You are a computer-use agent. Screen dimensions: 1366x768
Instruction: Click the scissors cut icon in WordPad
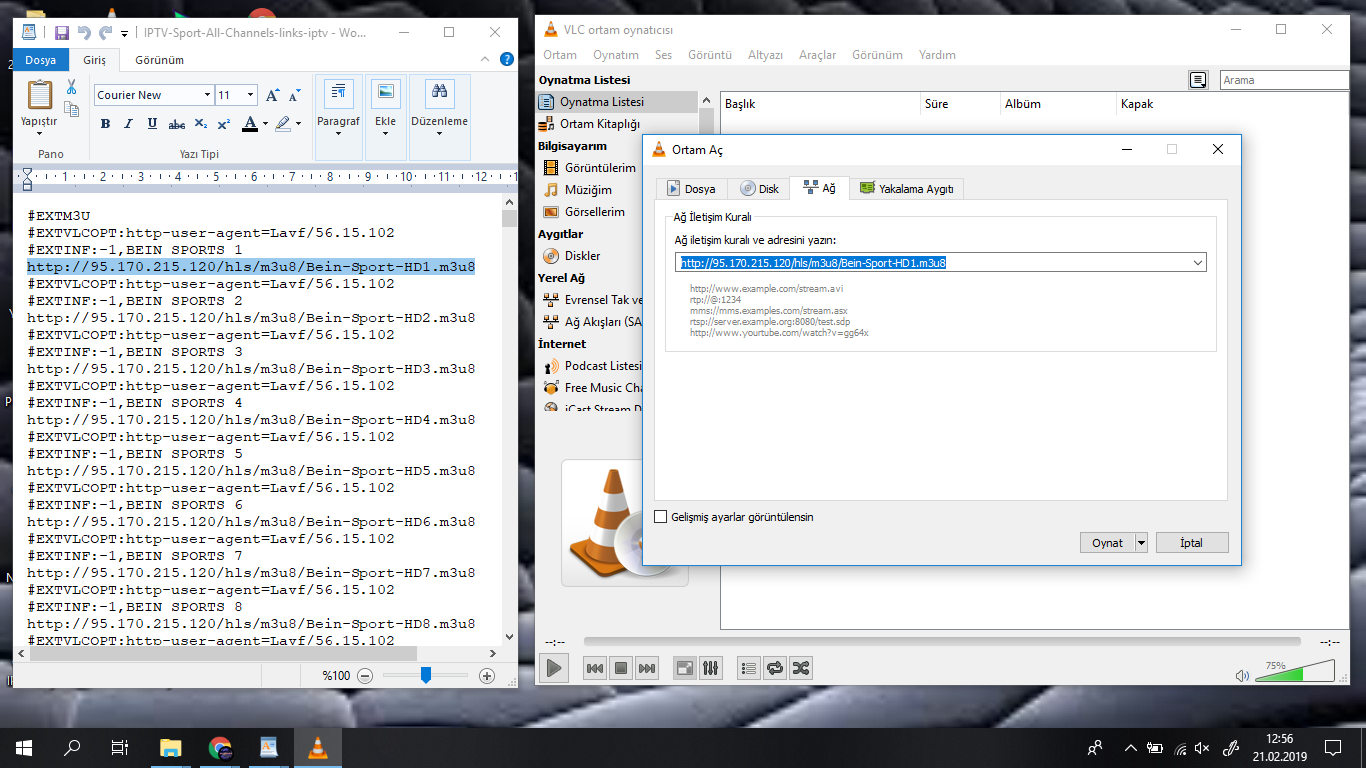pyautogui.click(x=72, y=87)
